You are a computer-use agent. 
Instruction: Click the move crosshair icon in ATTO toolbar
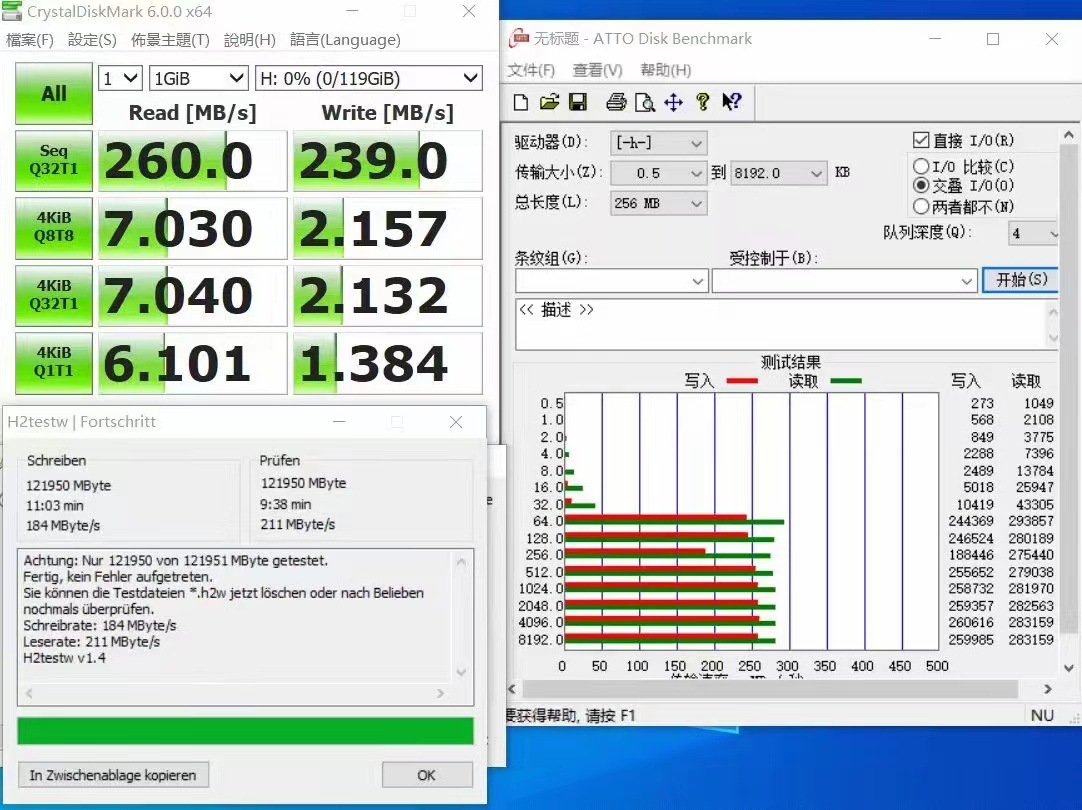point(673,103)
